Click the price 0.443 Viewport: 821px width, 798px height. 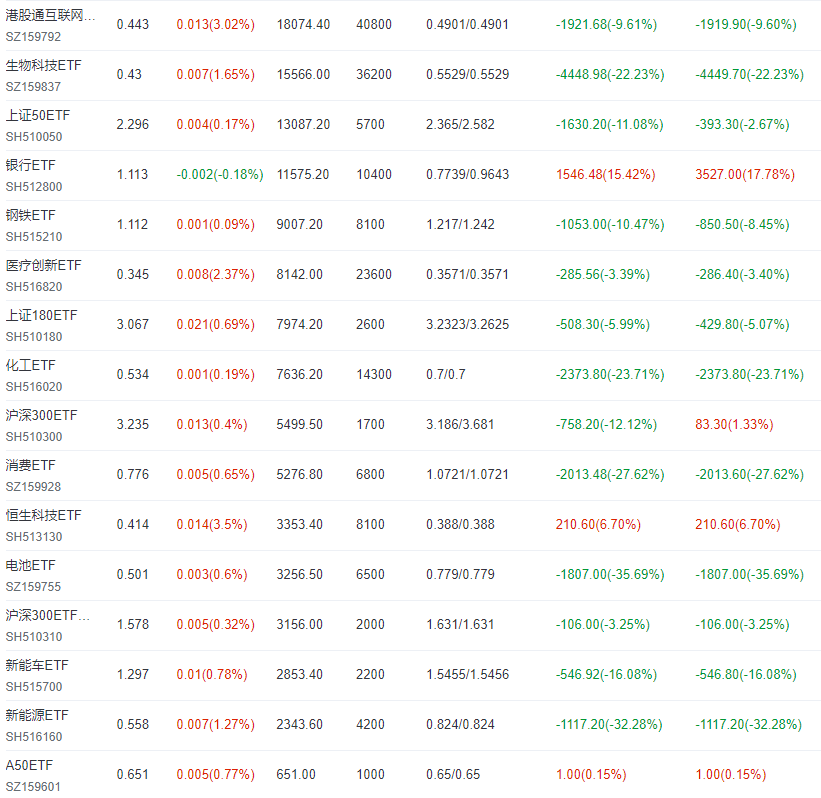pyautogui.click(x=133, y=25)
